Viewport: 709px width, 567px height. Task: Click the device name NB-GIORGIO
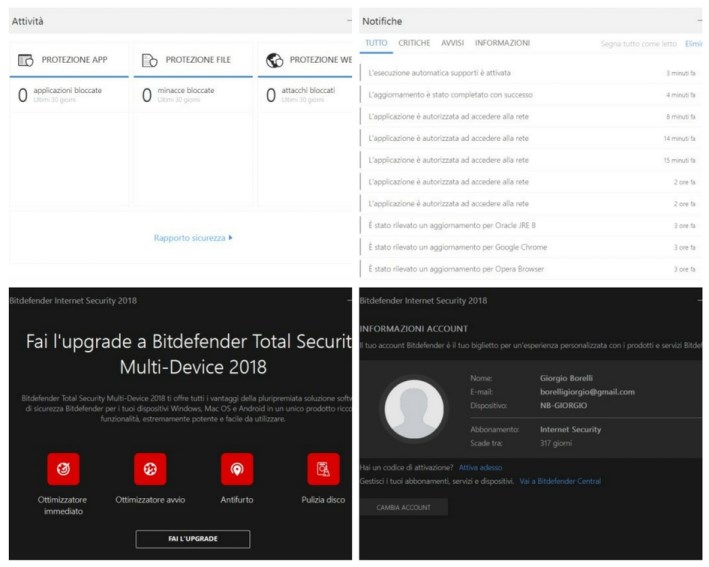pos(563,405)
